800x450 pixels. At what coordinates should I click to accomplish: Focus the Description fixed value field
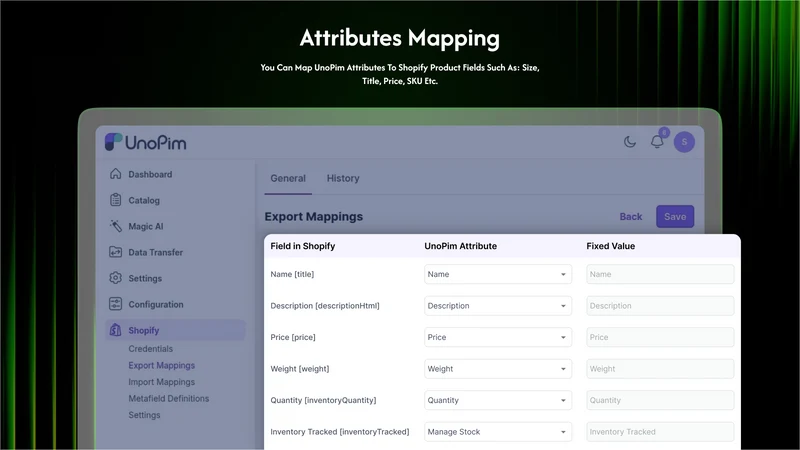tap(660, 306)
